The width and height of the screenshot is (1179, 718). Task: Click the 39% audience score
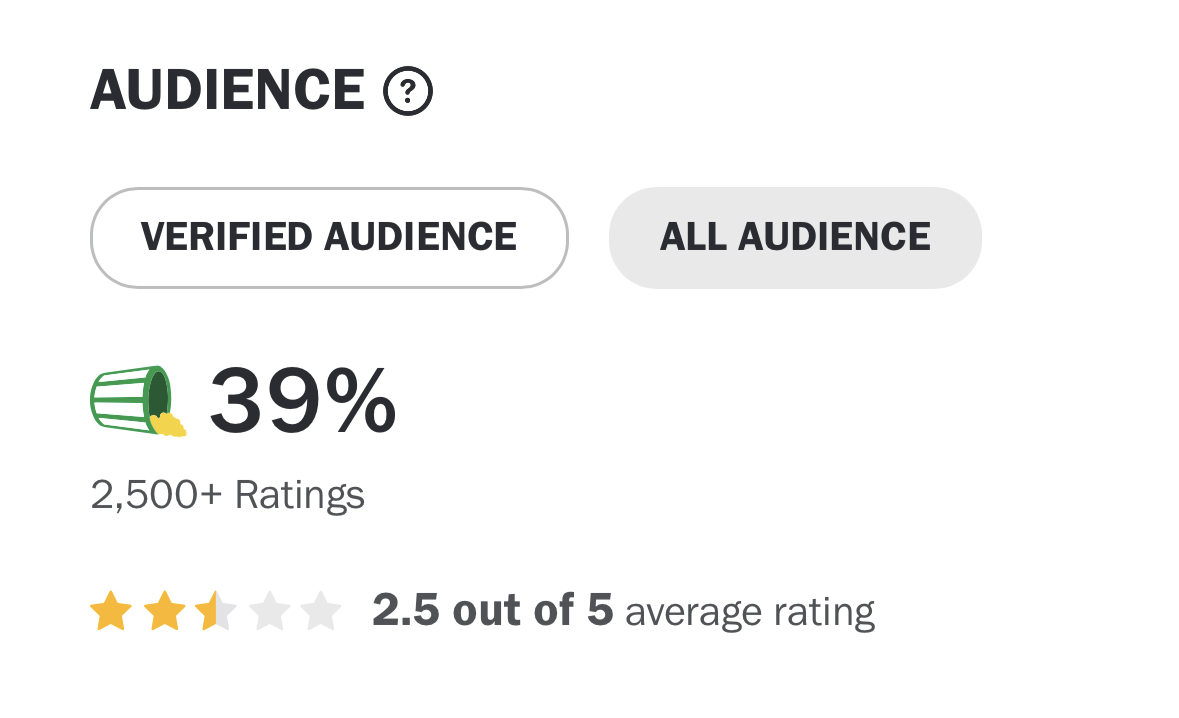pos(302,401)
